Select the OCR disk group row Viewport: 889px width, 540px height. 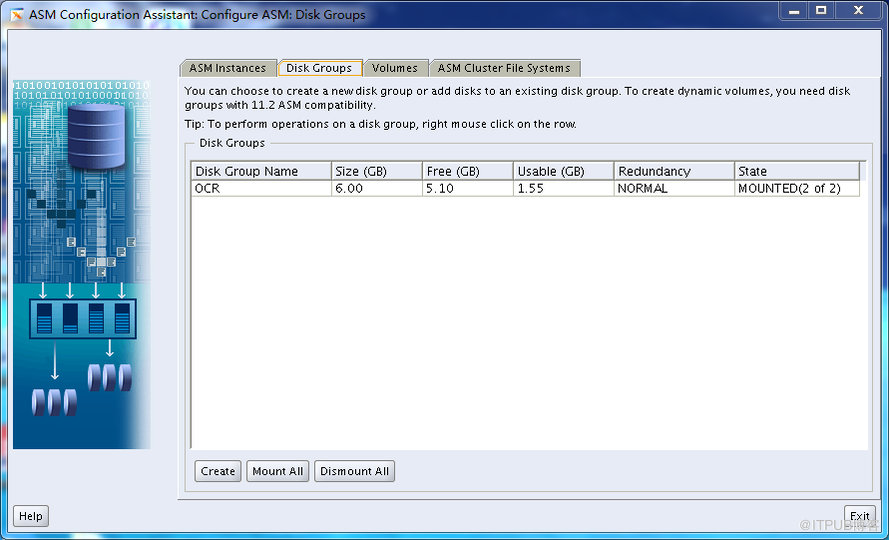260,188
